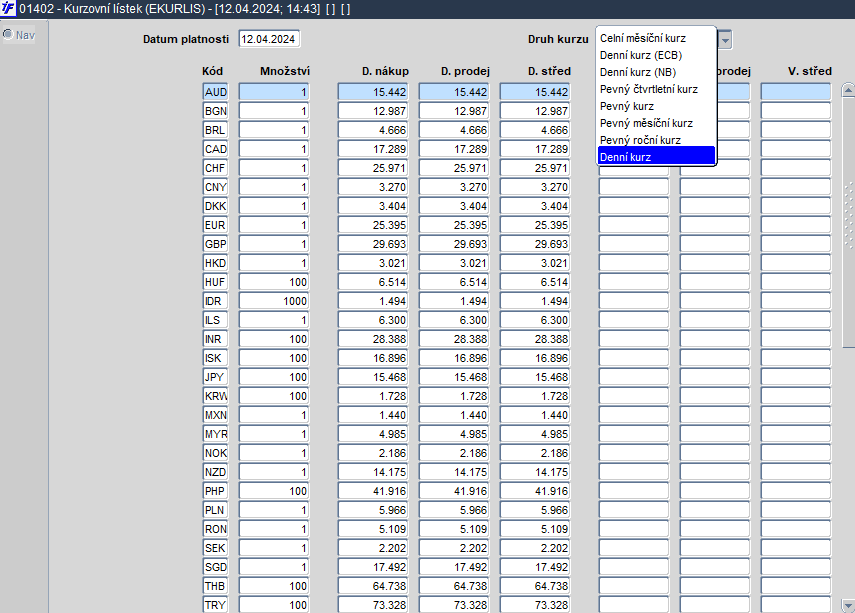The image size is (855, 613).
Task: Click AUD D. nákup value 15.442
Action: (x=372, y=92)
